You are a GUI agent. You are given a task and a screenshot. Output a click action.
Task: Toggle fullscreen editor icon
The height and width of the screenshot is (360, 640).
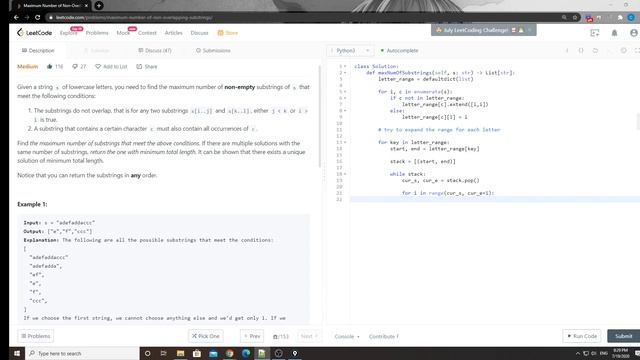click(637, 51)
